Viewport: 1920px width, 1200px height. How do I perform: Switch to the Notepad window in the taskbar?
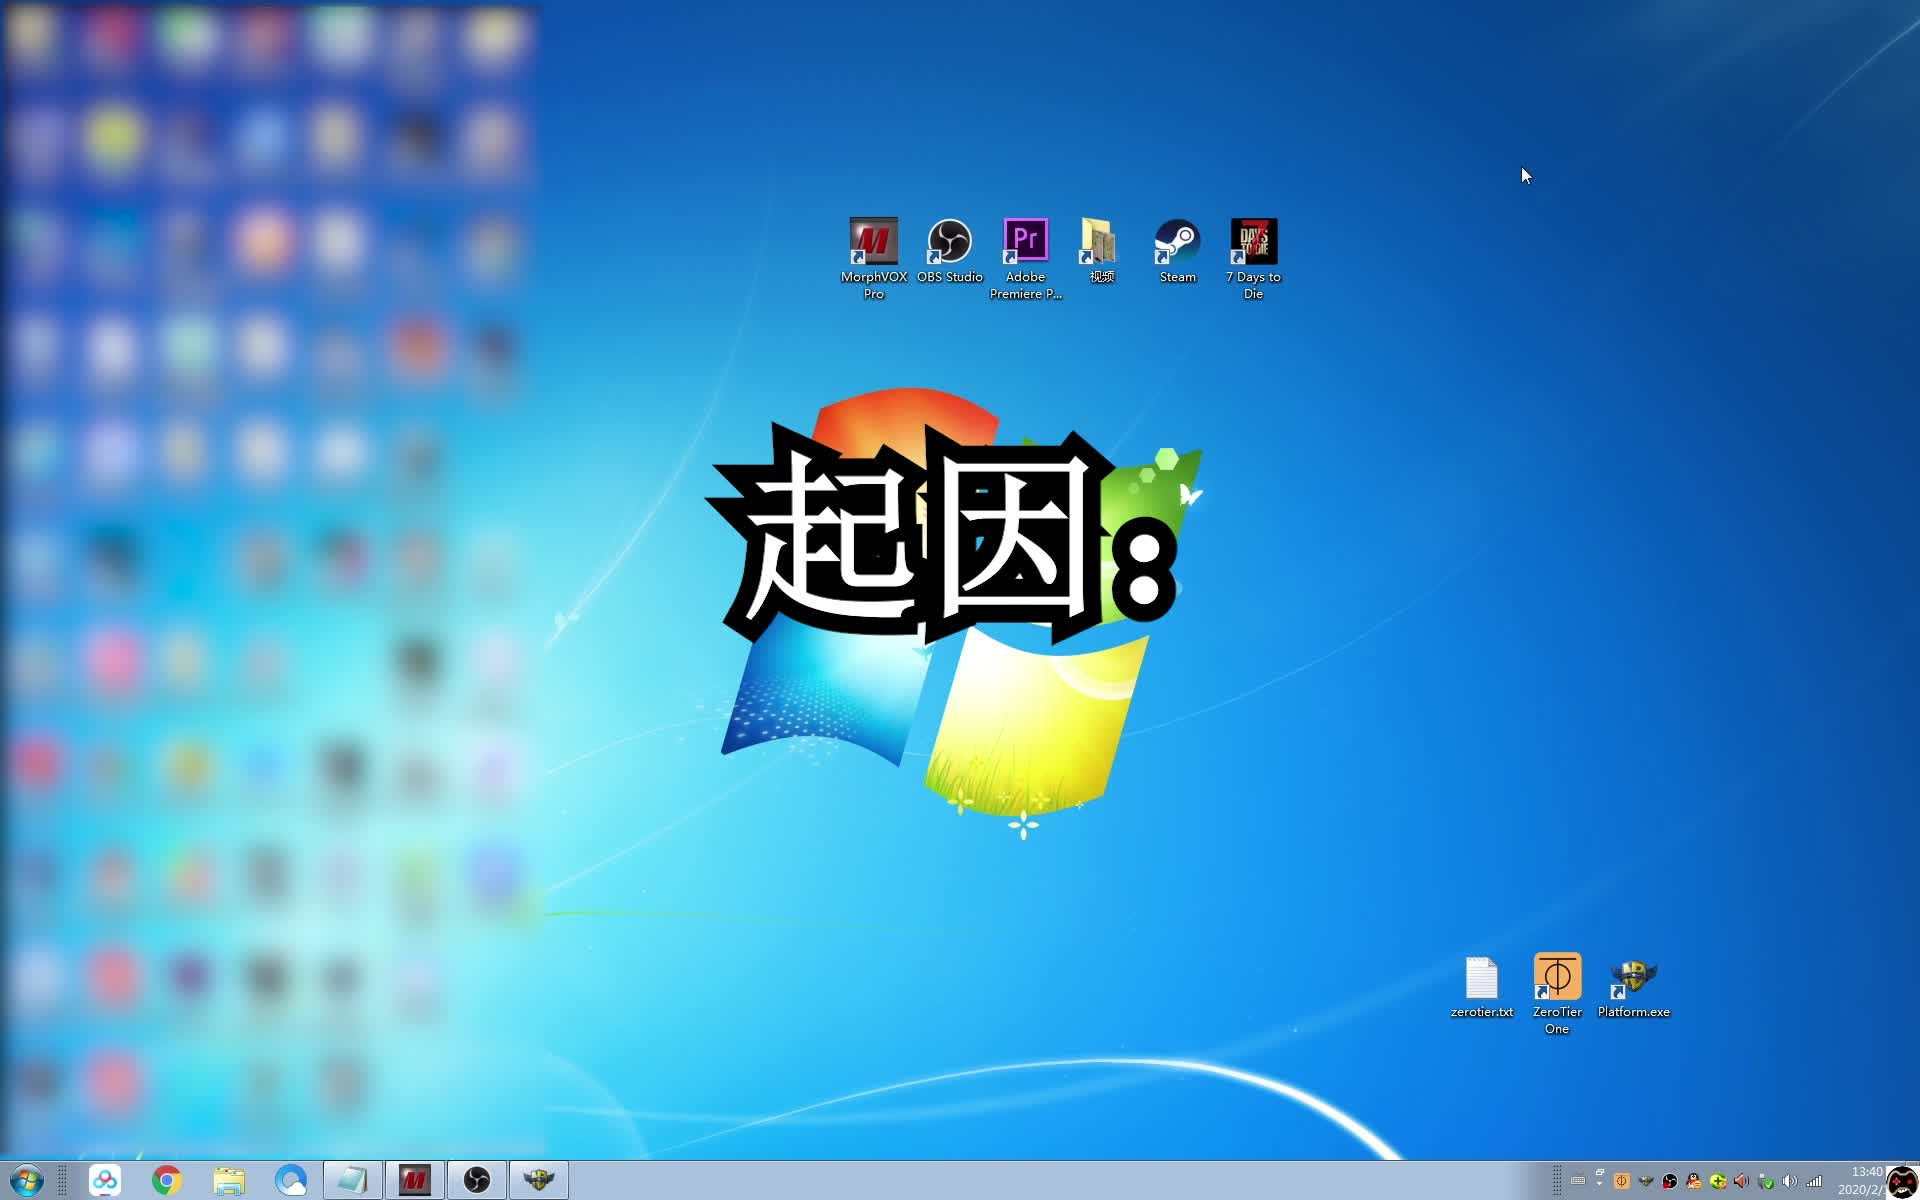[x=352, y=1181]
